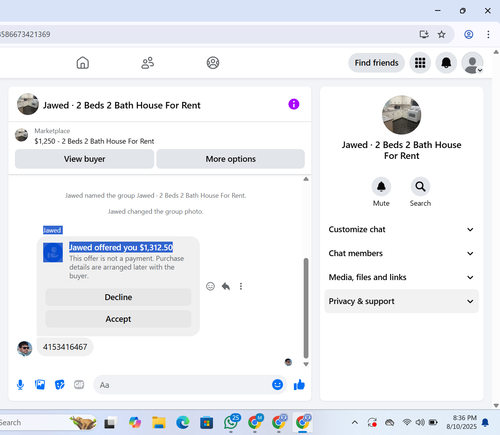Choose a sticker icon
This screenshot has width=500, height=435.
click(60, 385)
